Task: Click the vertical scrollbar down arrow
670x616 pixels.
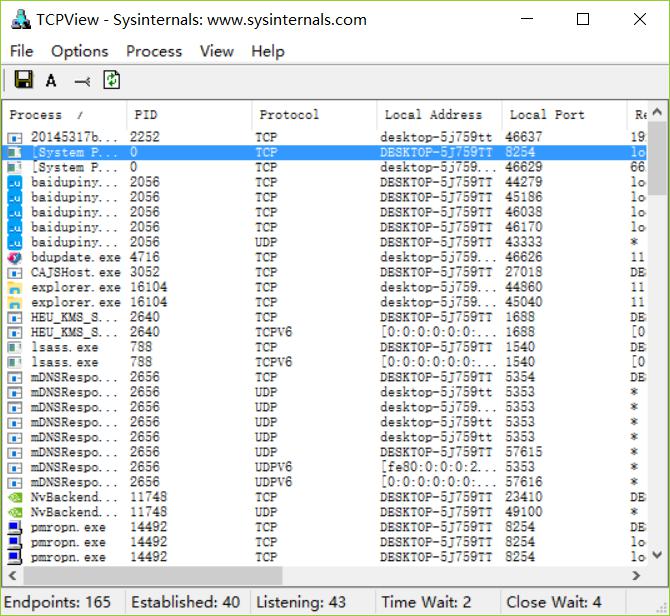Action: tap(657, 555)
